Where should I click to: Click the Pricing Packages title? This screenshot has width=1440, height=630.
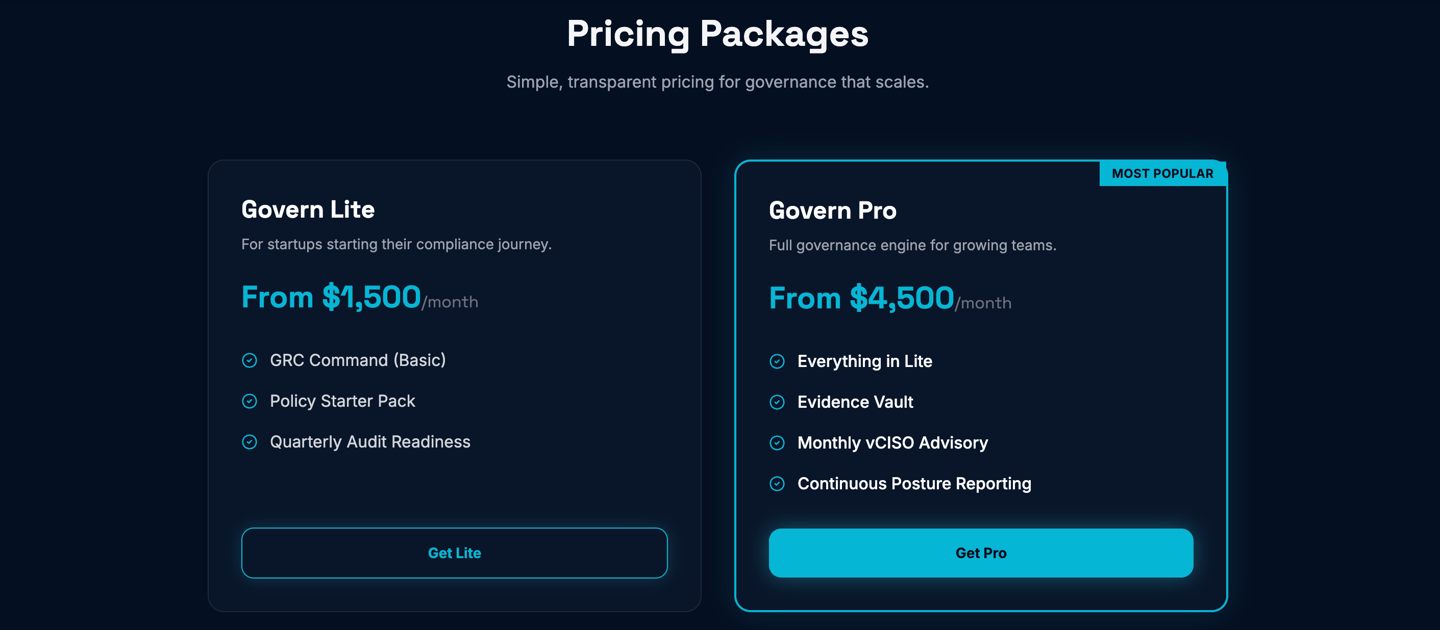click(x=717, y=34)
